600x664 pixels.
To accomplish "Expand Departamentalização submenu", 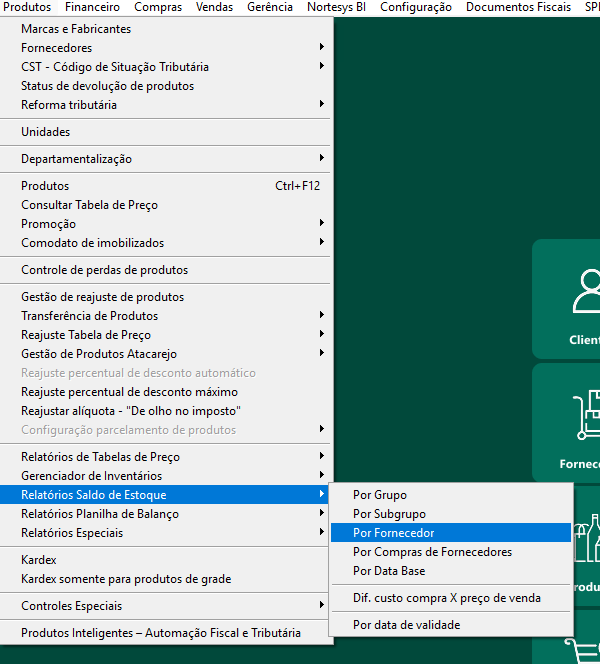I will 76,159.
